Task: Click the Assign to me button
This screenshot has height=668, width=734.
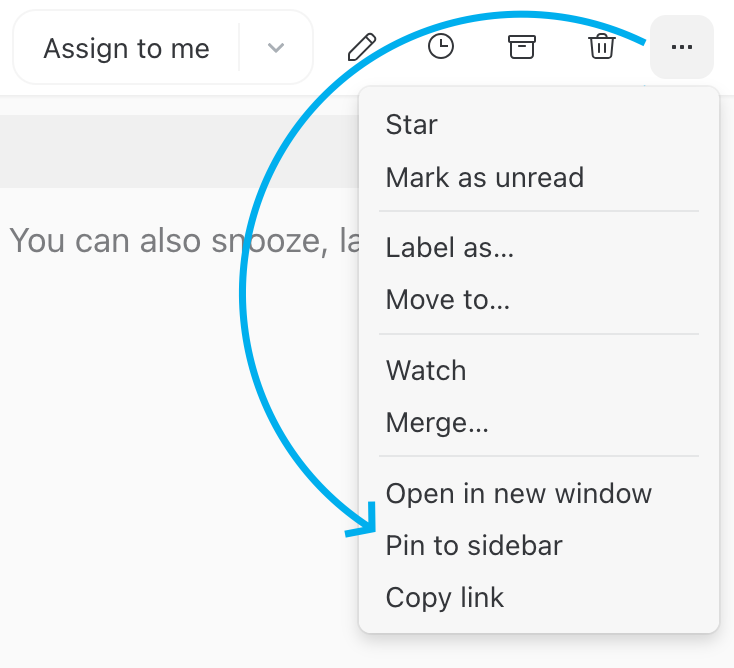Action: point(127,48)
